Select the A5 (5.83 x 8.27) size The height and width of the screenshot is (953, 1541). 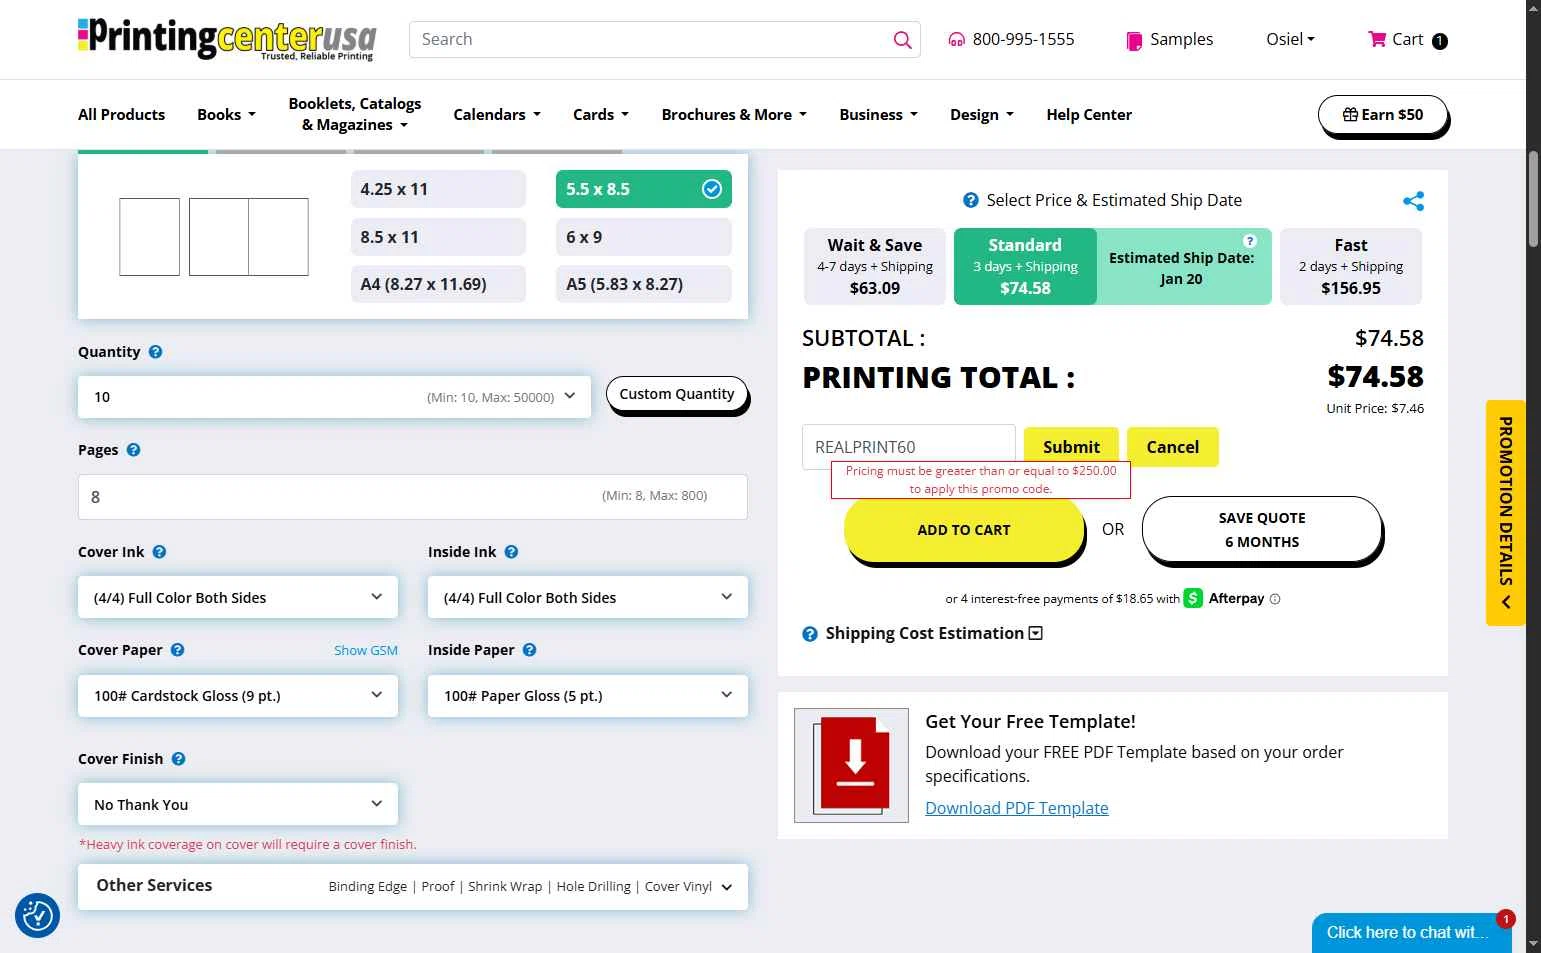click(643, 284)
